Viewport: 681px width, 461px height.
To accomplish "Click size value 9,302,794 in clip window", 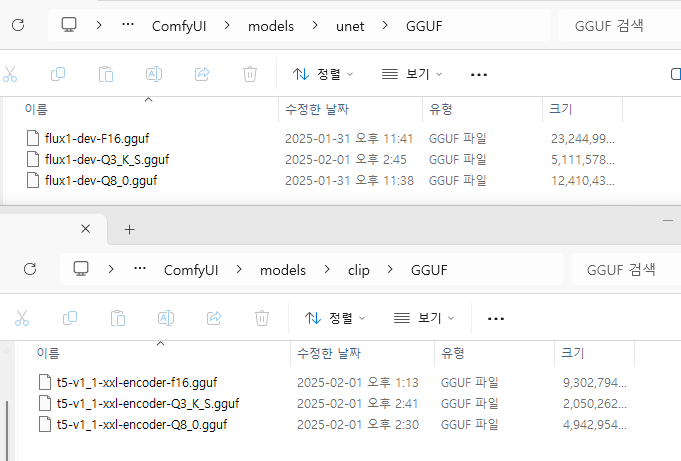I will (595, 383).
